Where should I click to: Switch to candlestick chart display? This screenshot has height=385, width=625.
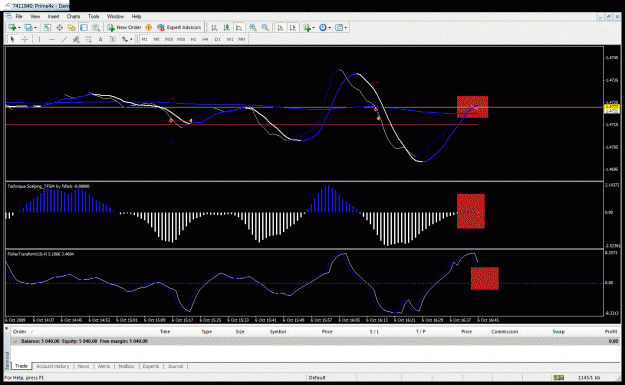click(226, 28)
